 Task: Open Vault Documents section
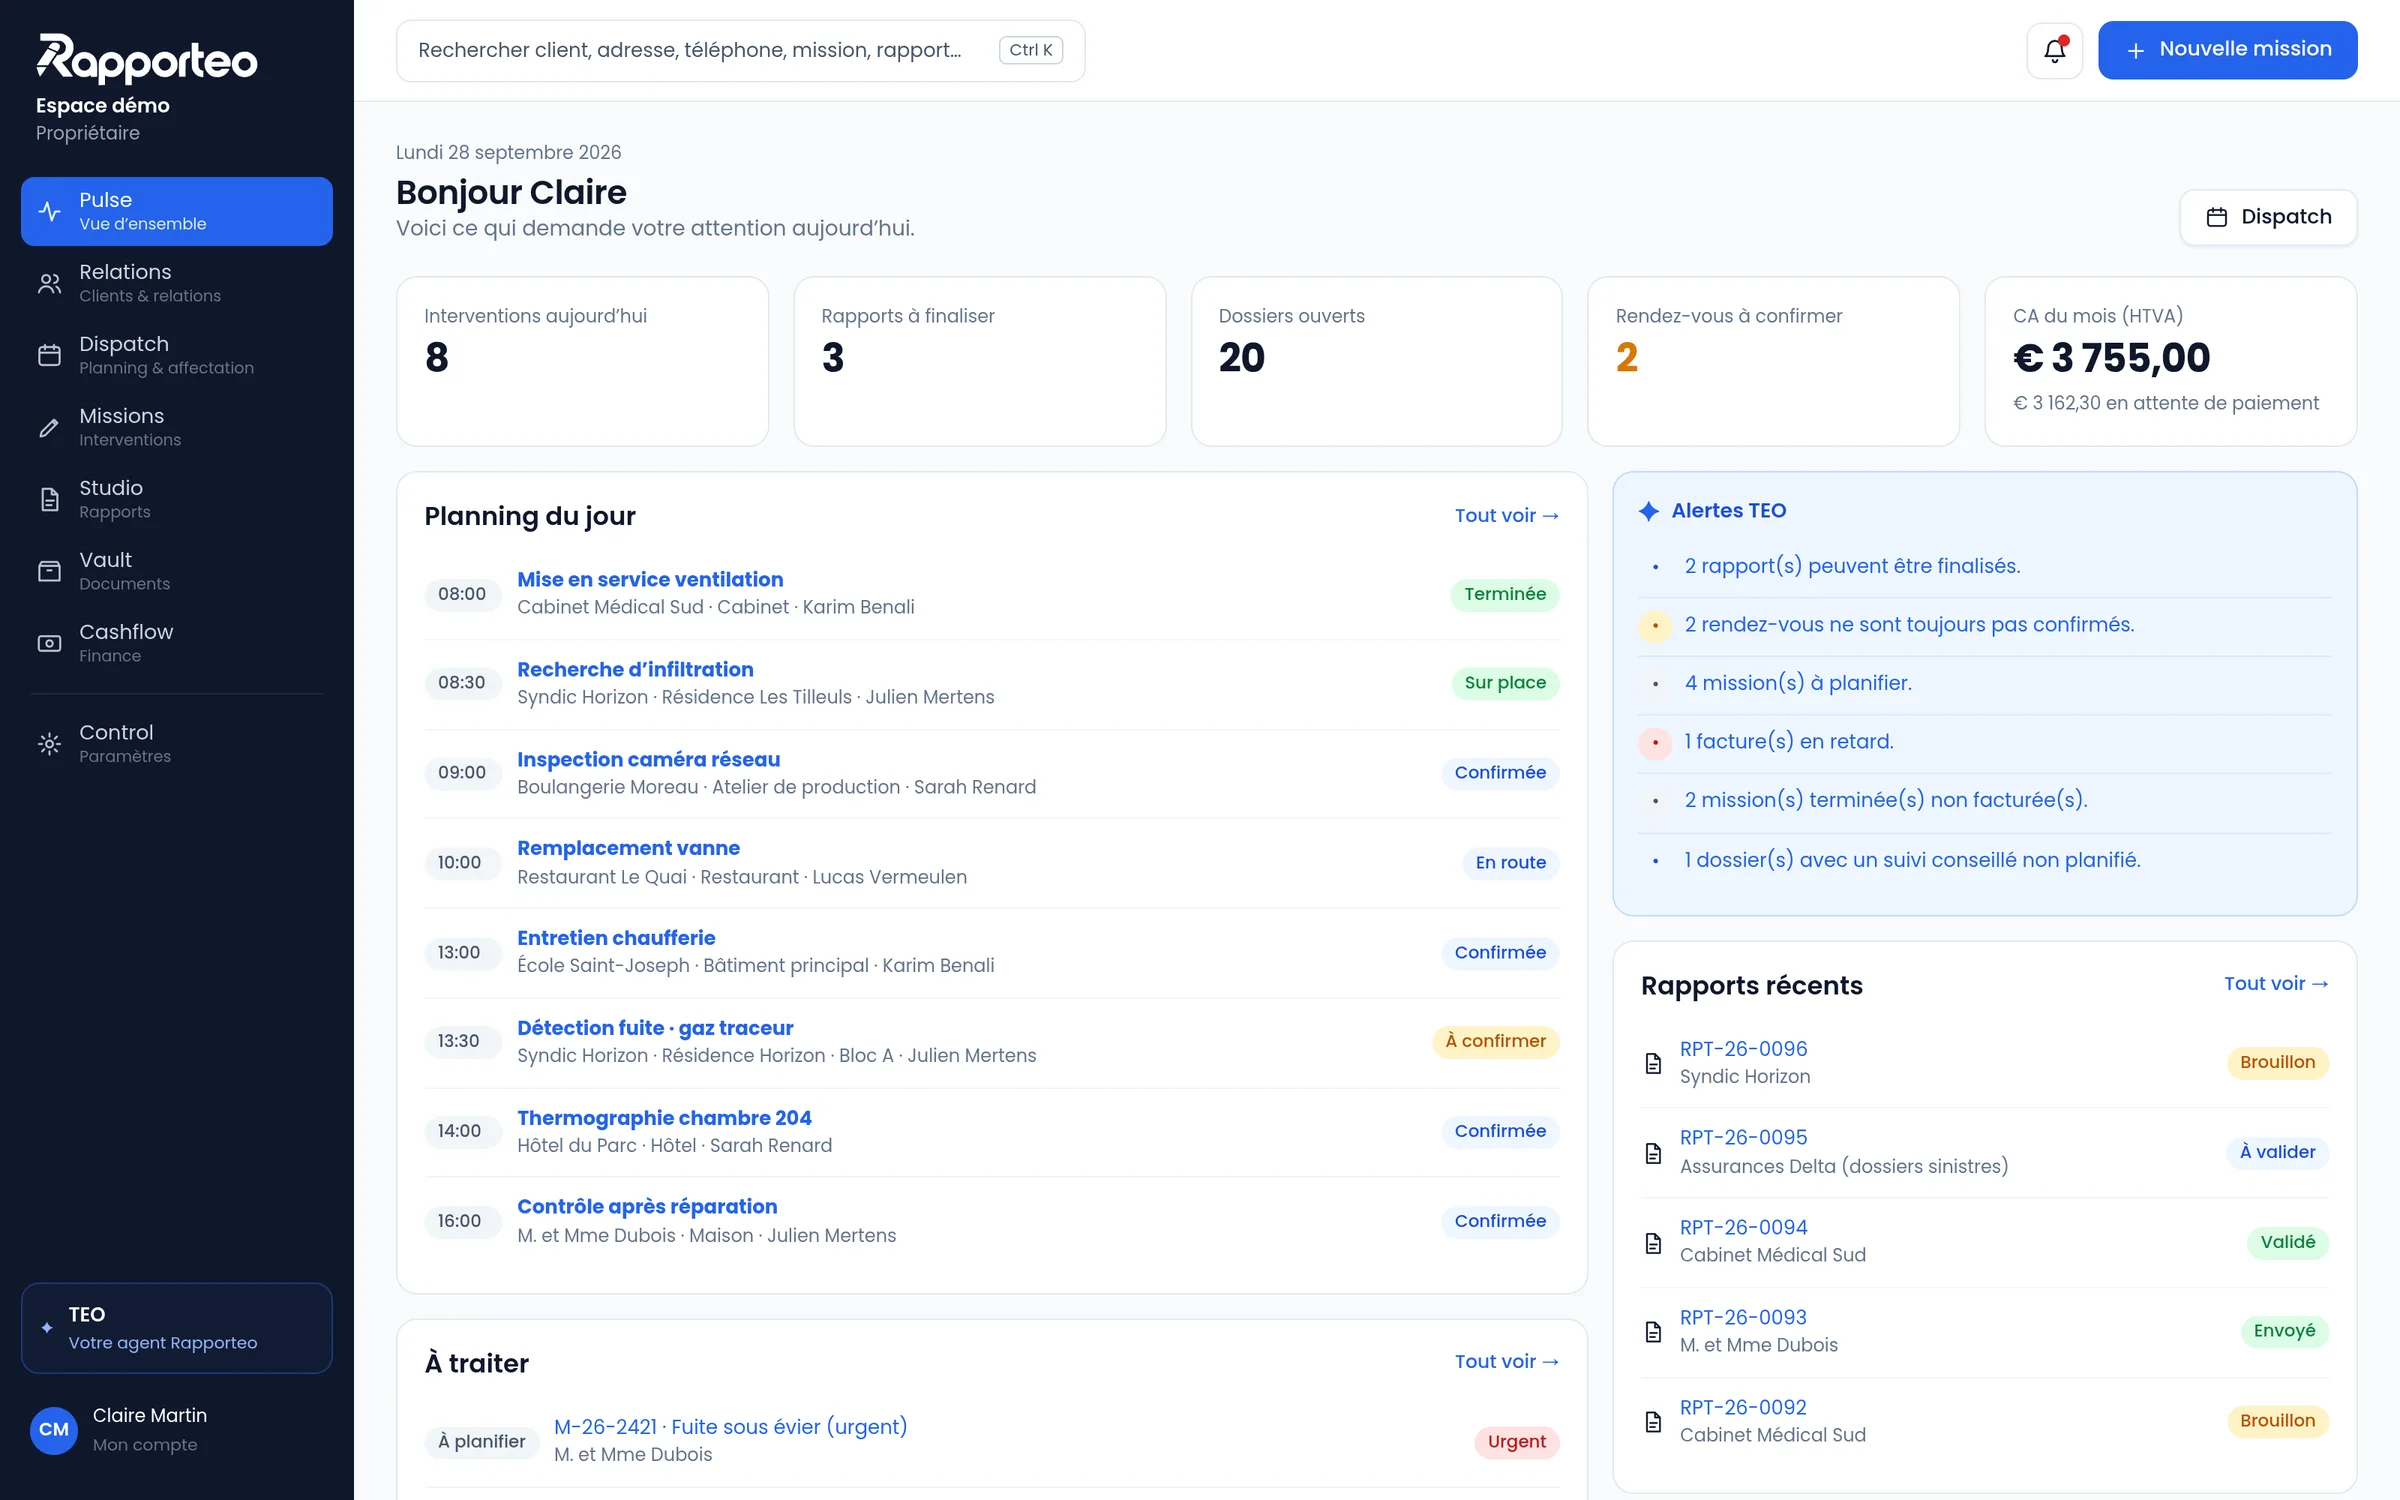click(x=177, y=571)
